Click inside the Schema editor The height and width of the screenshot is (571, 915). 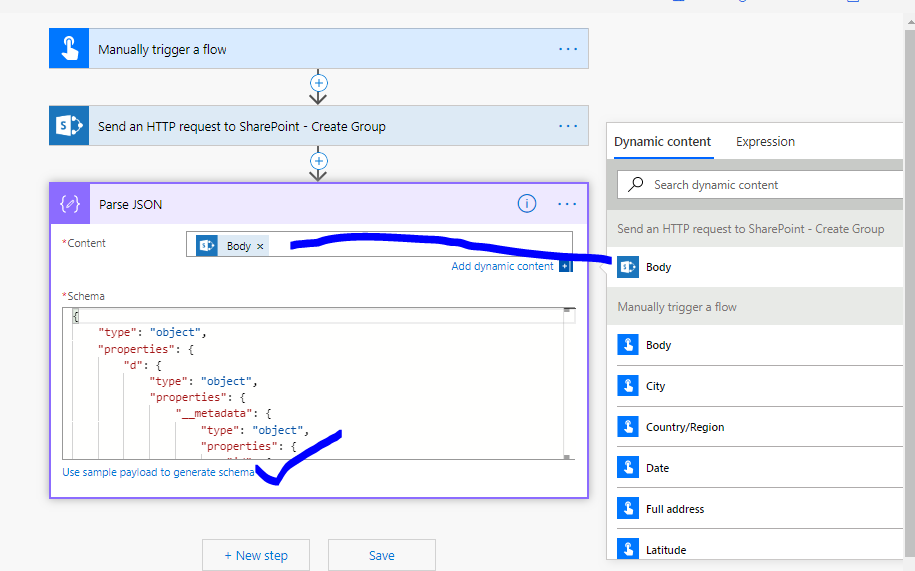click(x=318, y=383)
